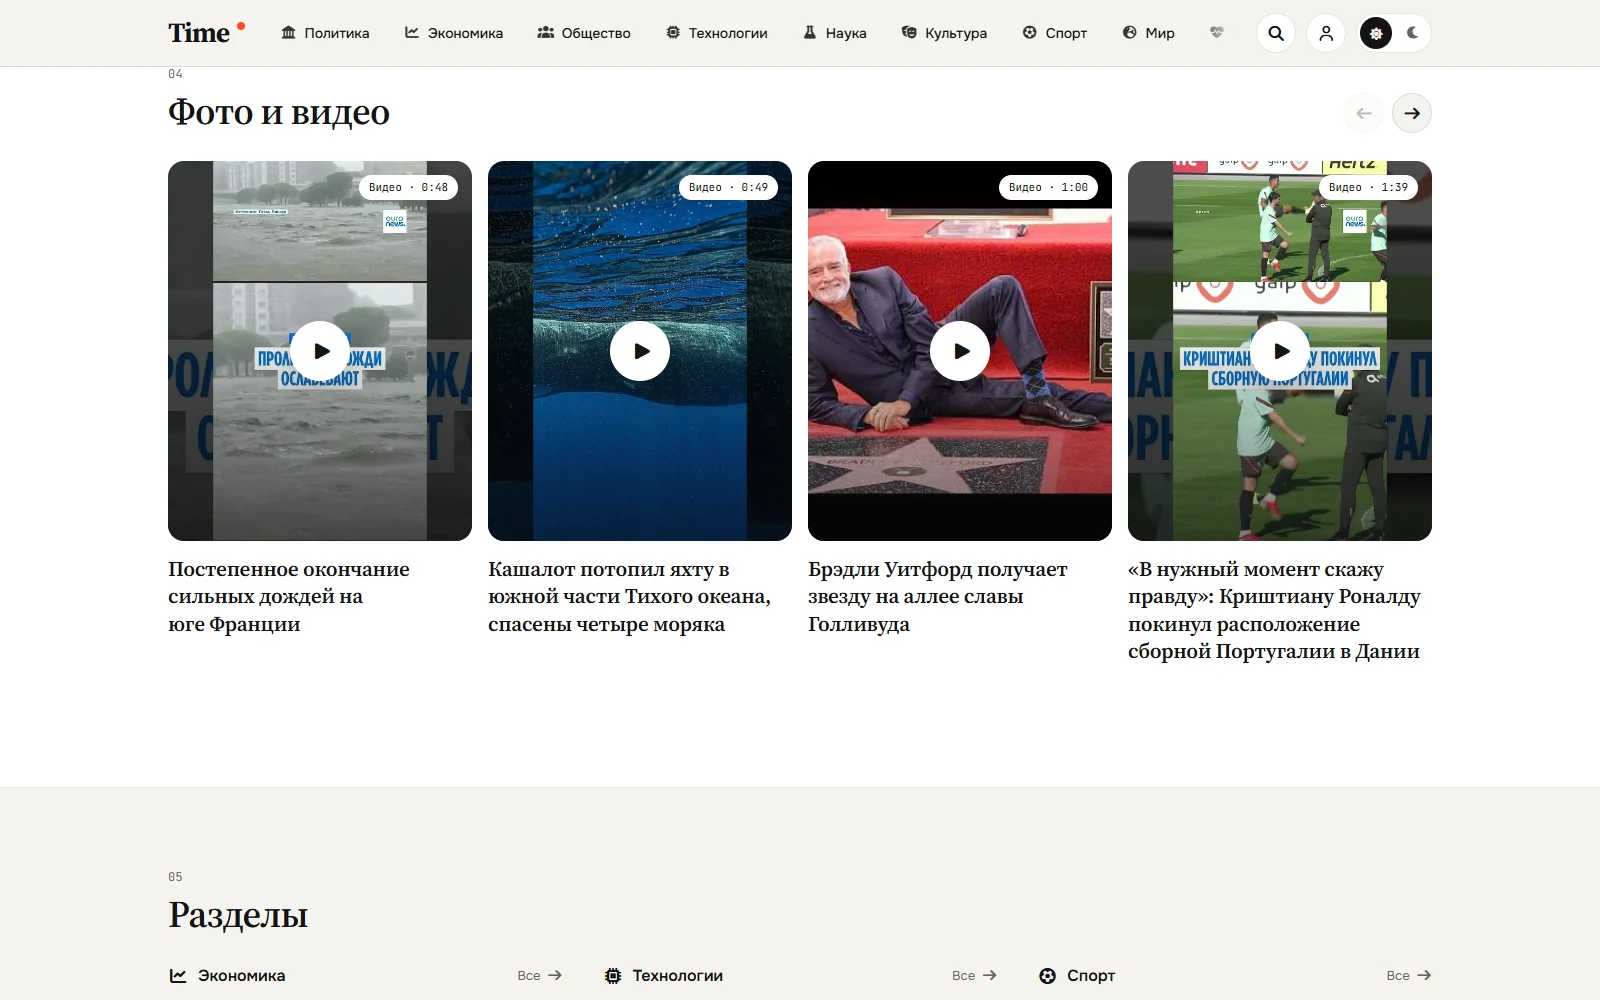This screenshot has width=1600, height=1000.
Task: Open Спорт in the top navigation bar
Action: click(1055, 33)
